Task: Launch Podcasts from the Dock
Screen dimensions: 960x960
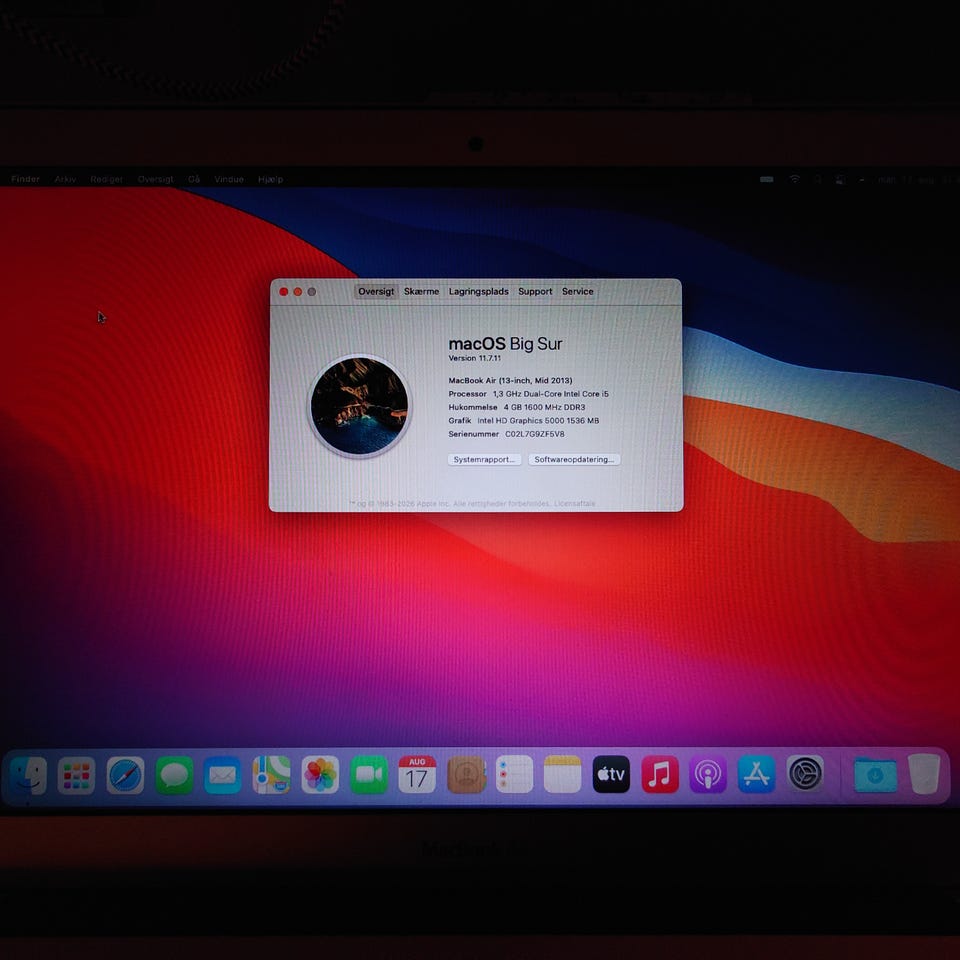Action: pos(708,775)
